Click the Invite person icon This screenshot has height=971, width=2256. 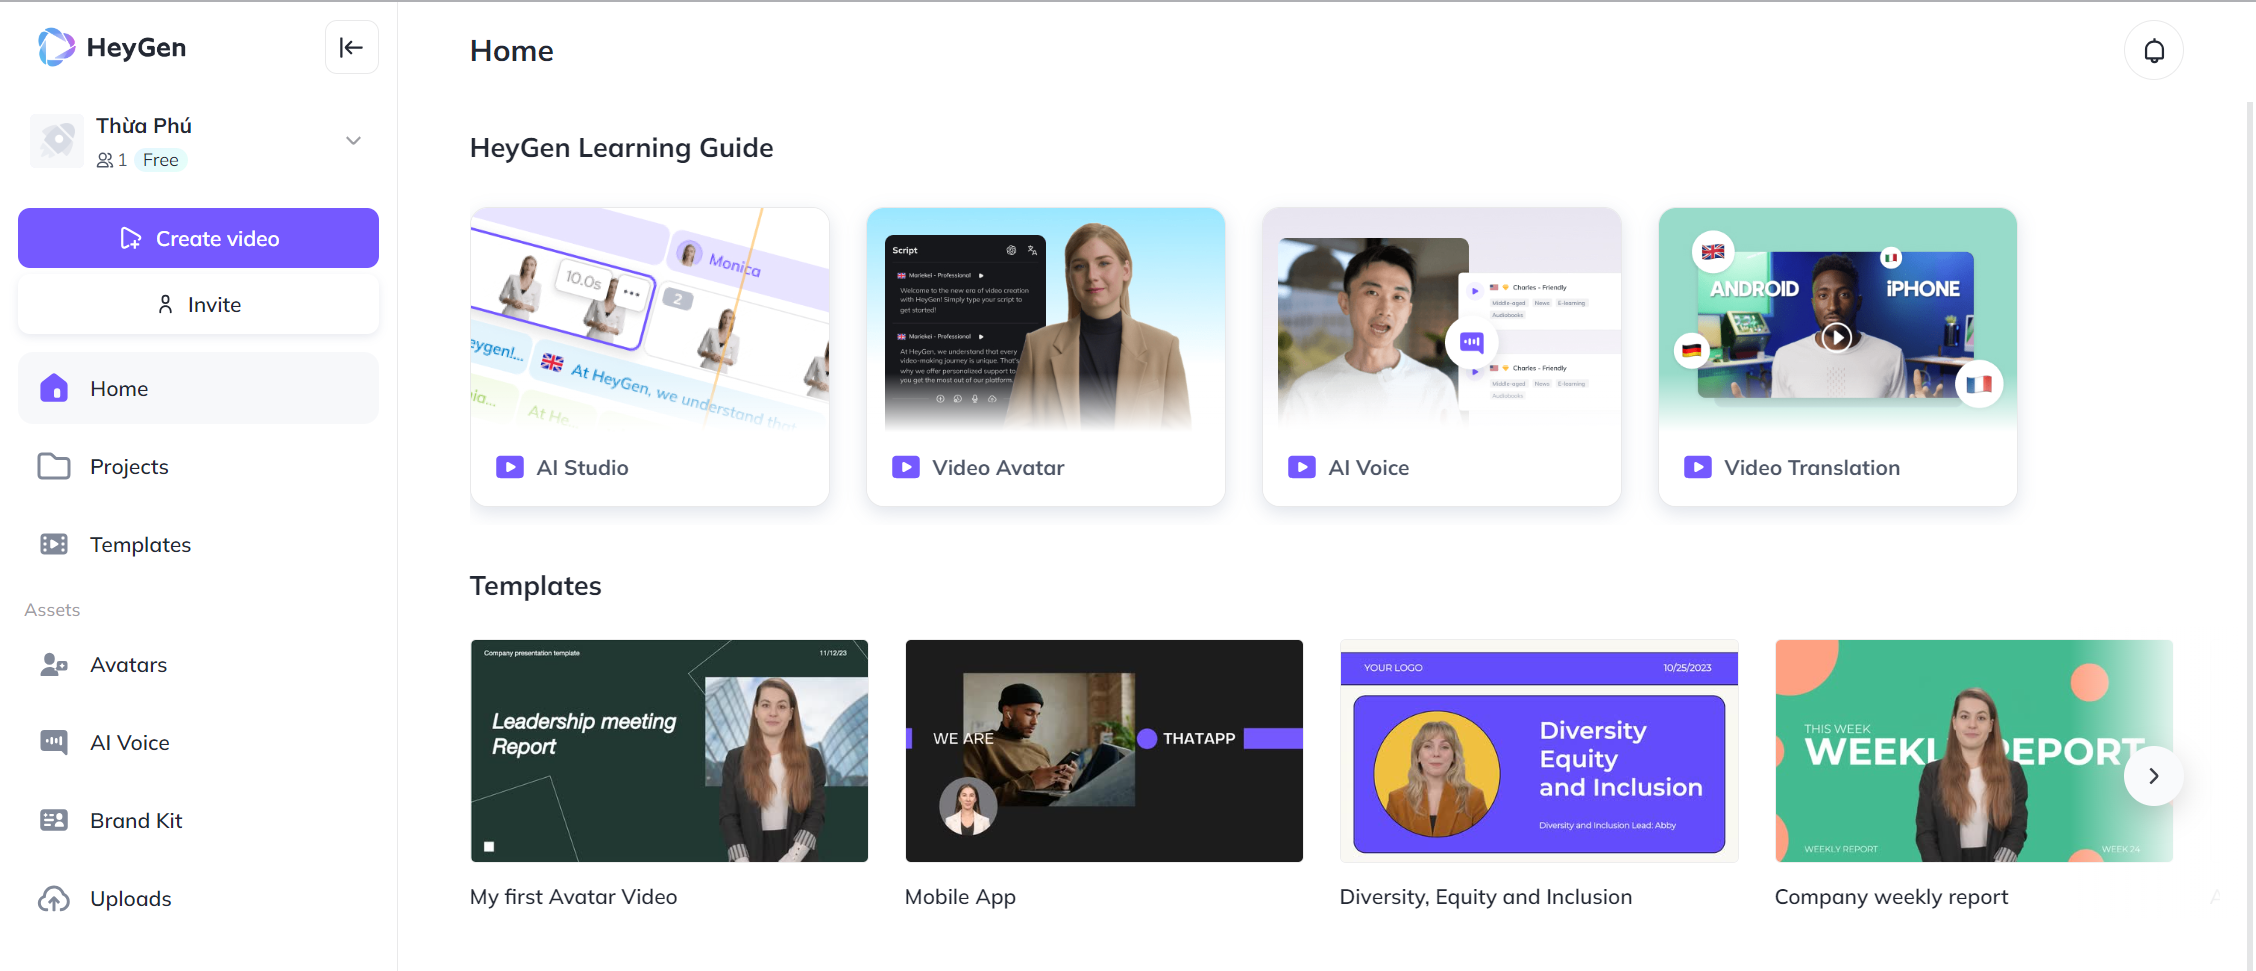click(166, 304)
